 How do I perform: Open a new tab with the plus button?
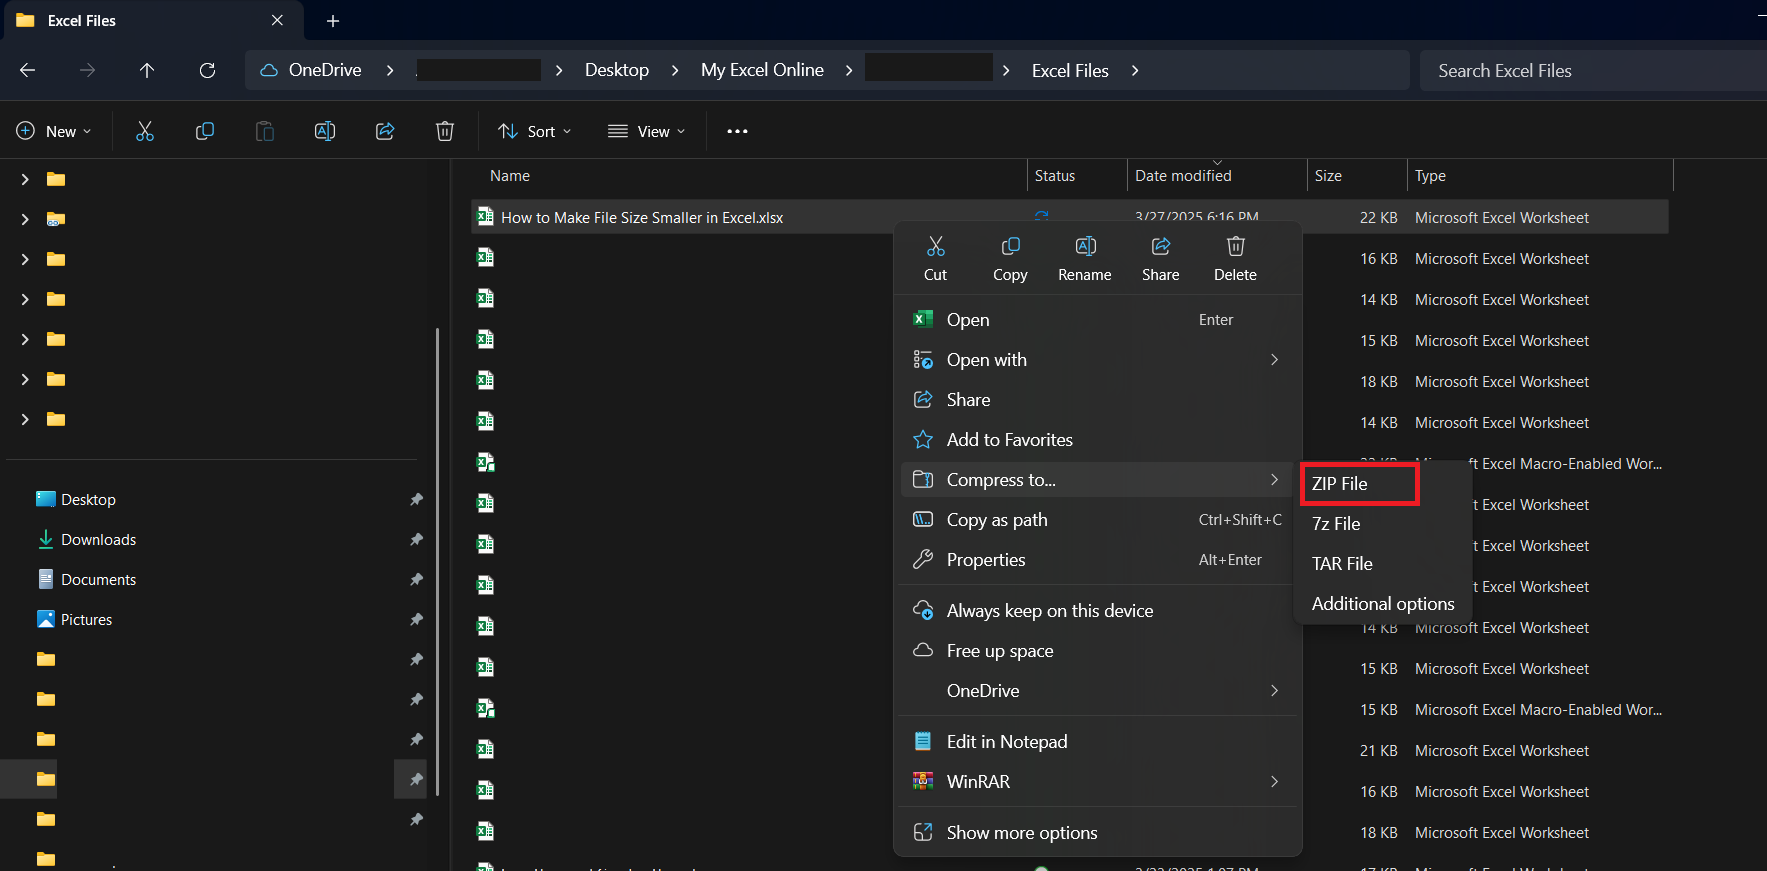coord(333,20)
